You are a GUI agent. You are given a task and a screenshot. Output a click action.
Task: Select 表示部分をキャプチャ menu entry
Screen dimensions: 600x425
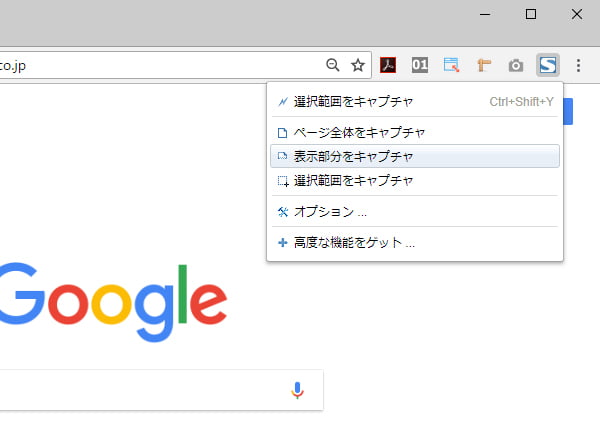coord(354,156)
